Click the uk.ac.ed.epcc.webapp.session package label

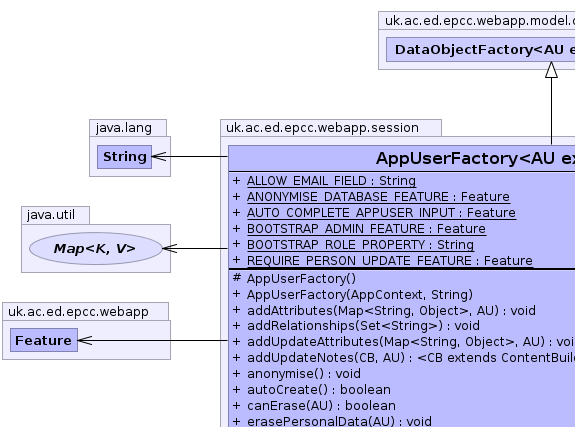pos(322,128)
